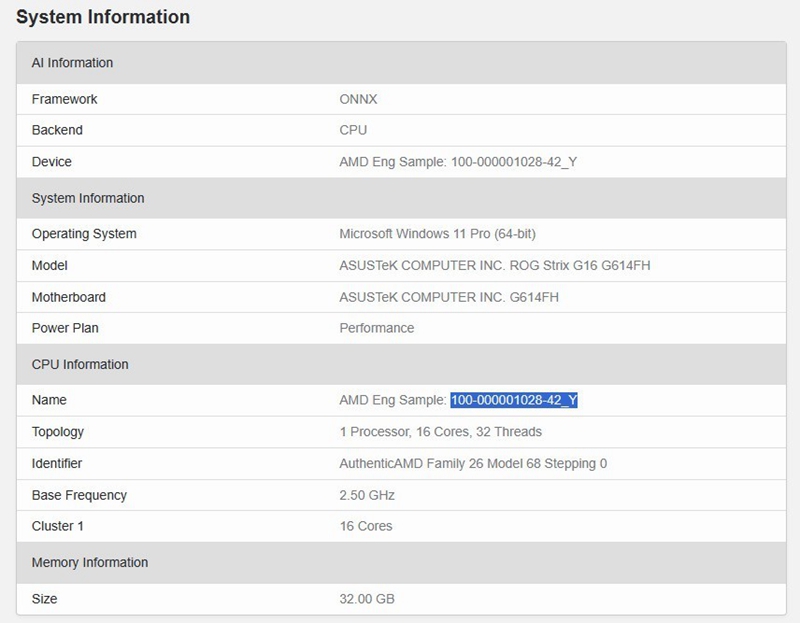Screen dimensions: 800x623
Task: Click the Memory Information section header
Action: (x=90, y=562)
